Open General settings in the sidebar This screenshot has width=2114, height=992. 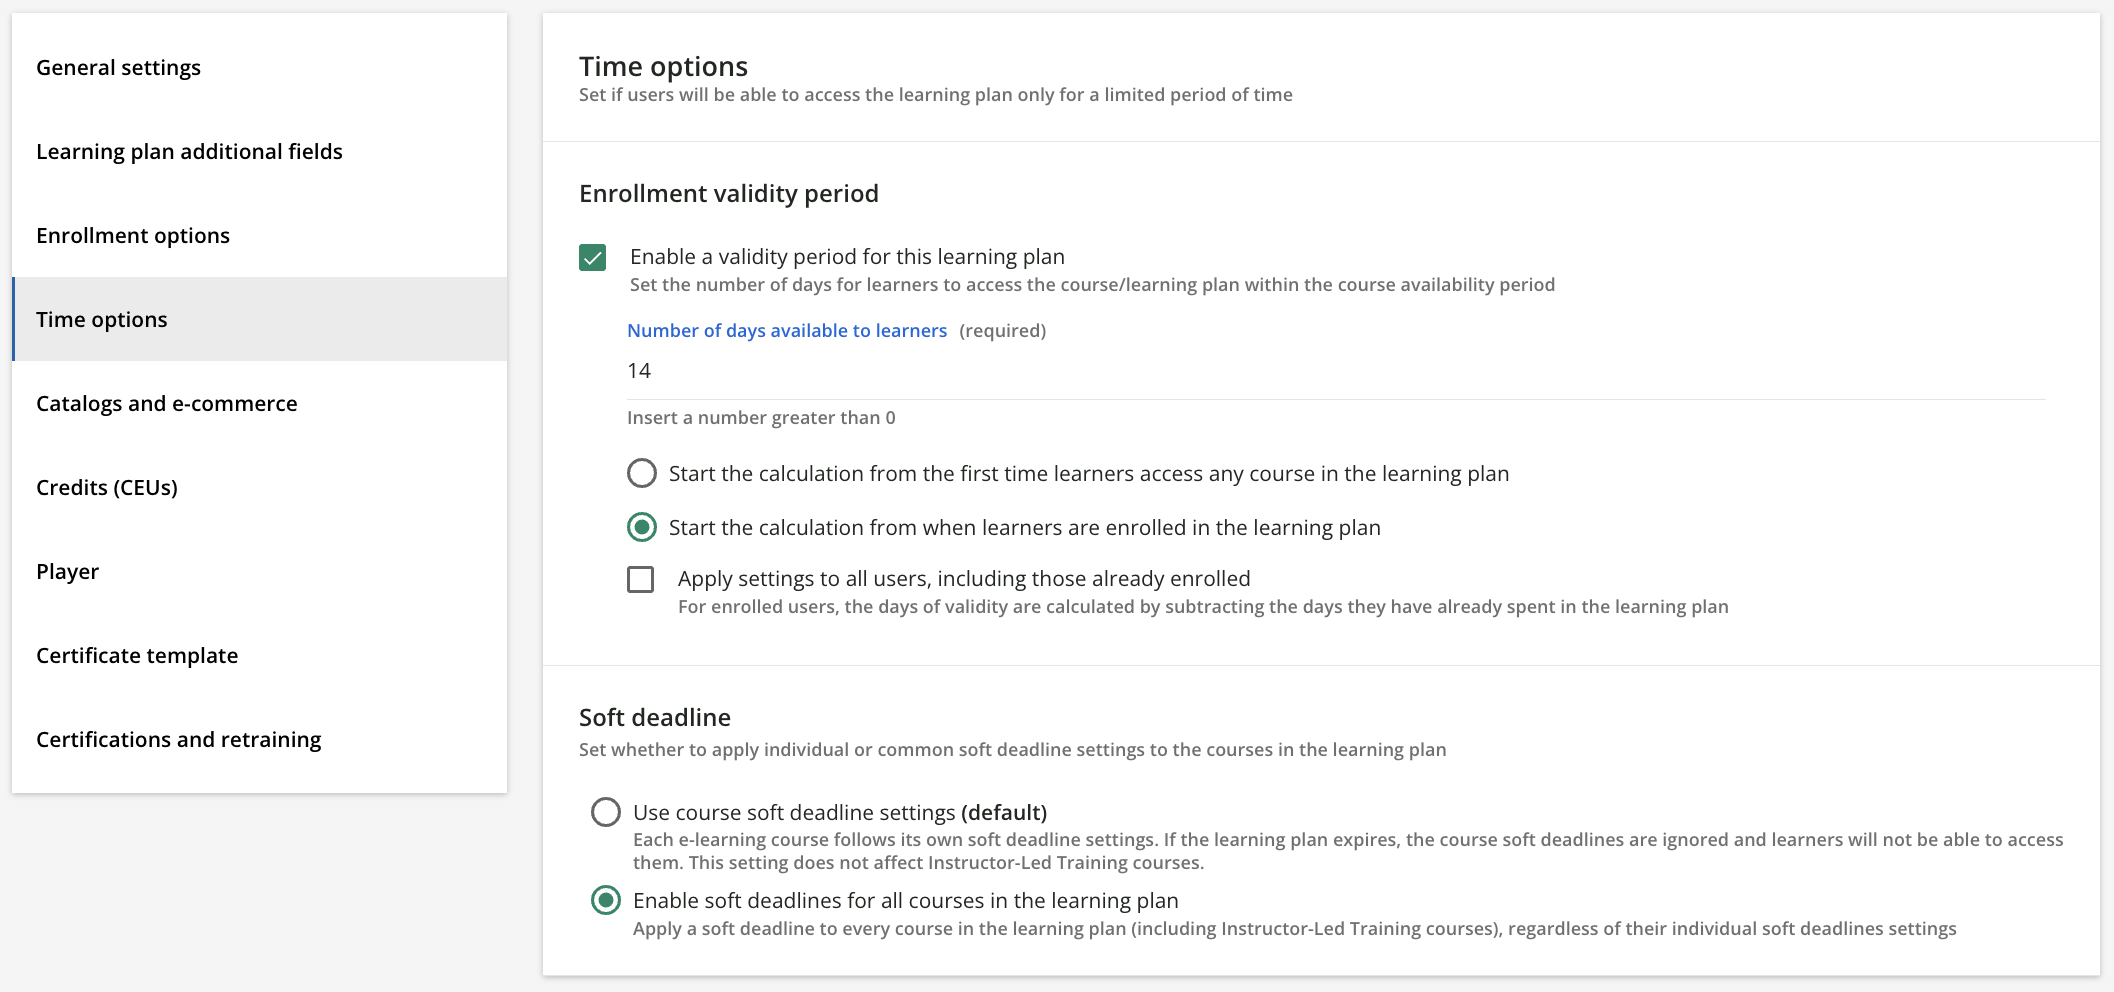tap(119, 67)
